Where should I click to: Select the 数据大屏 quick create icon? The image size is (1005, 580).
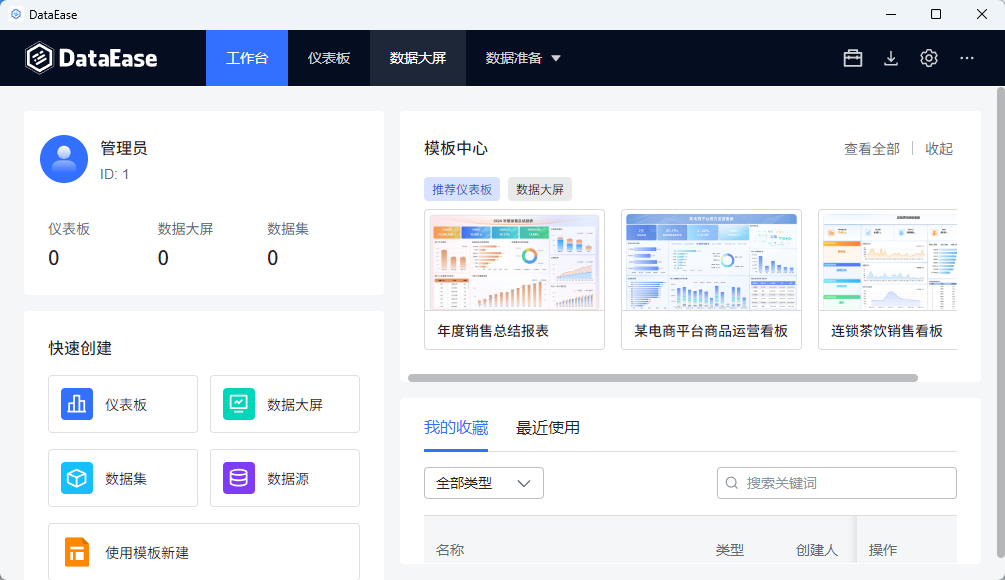tap(238, 404)
